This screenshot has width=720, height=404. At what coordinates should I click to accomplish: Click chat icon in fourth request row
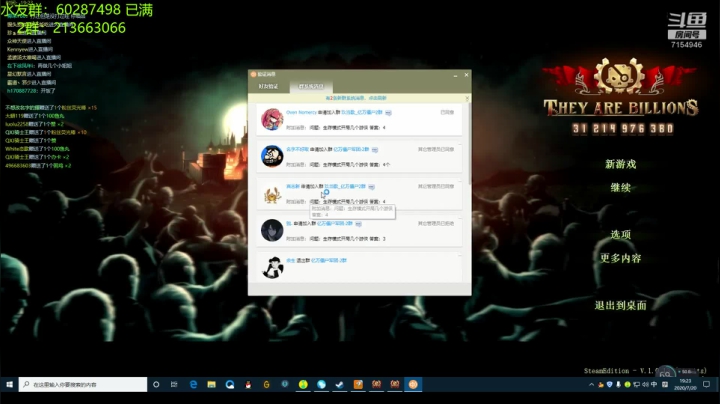tap(359, 224)
